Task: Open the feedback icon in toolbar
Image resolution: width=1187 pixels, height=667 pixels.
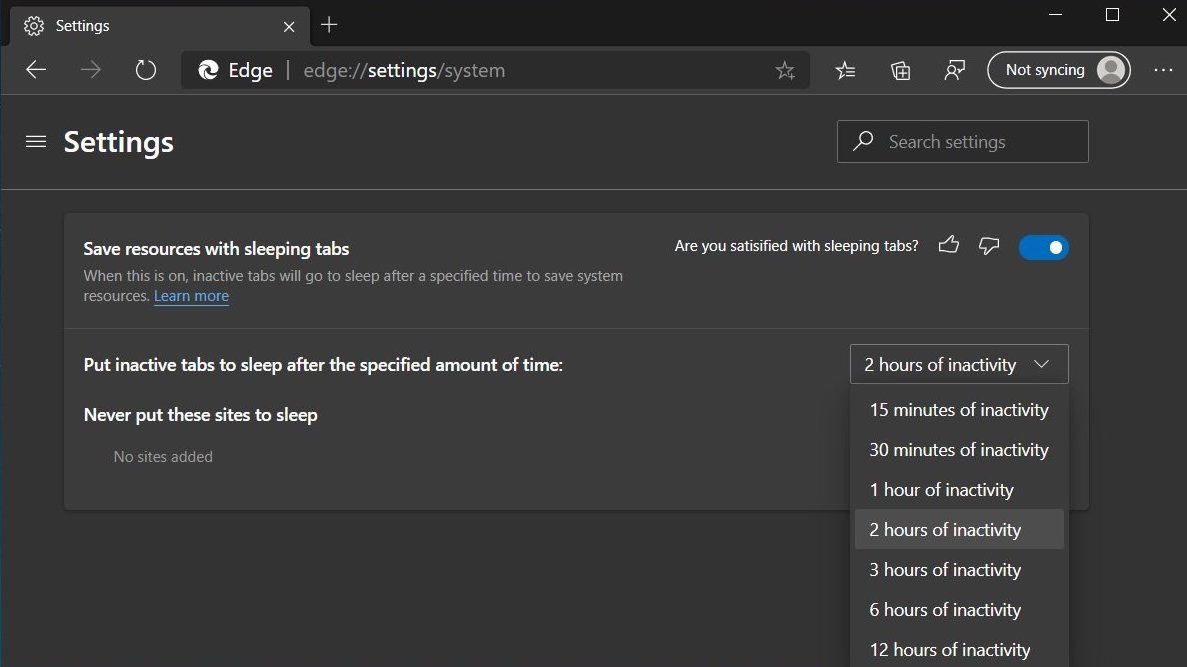Action: point(955,70)
